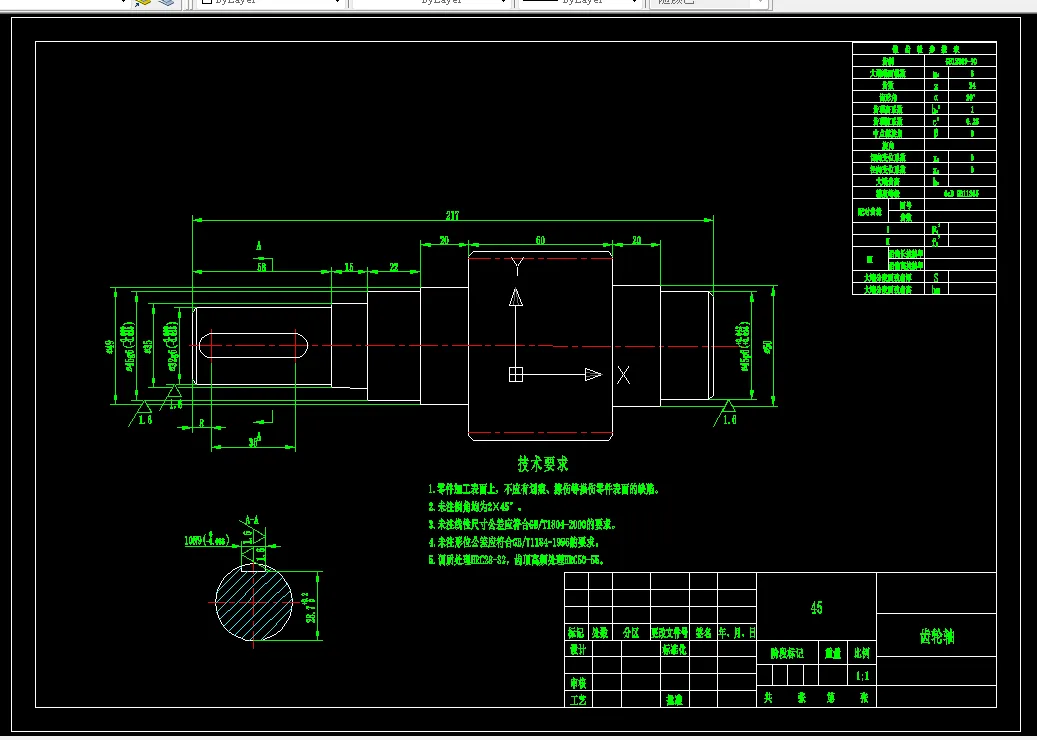Select the gear width dimension 60
This screenshot has width=1037, height=740.
[x=540, y=241]
